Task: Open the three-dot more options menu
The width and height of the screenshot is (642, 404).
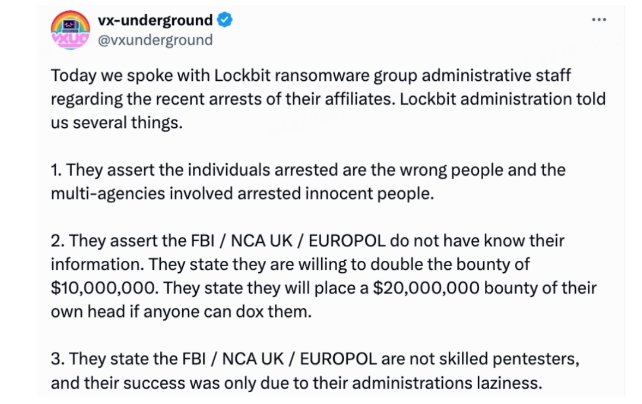Action: [x=599, y=20]
